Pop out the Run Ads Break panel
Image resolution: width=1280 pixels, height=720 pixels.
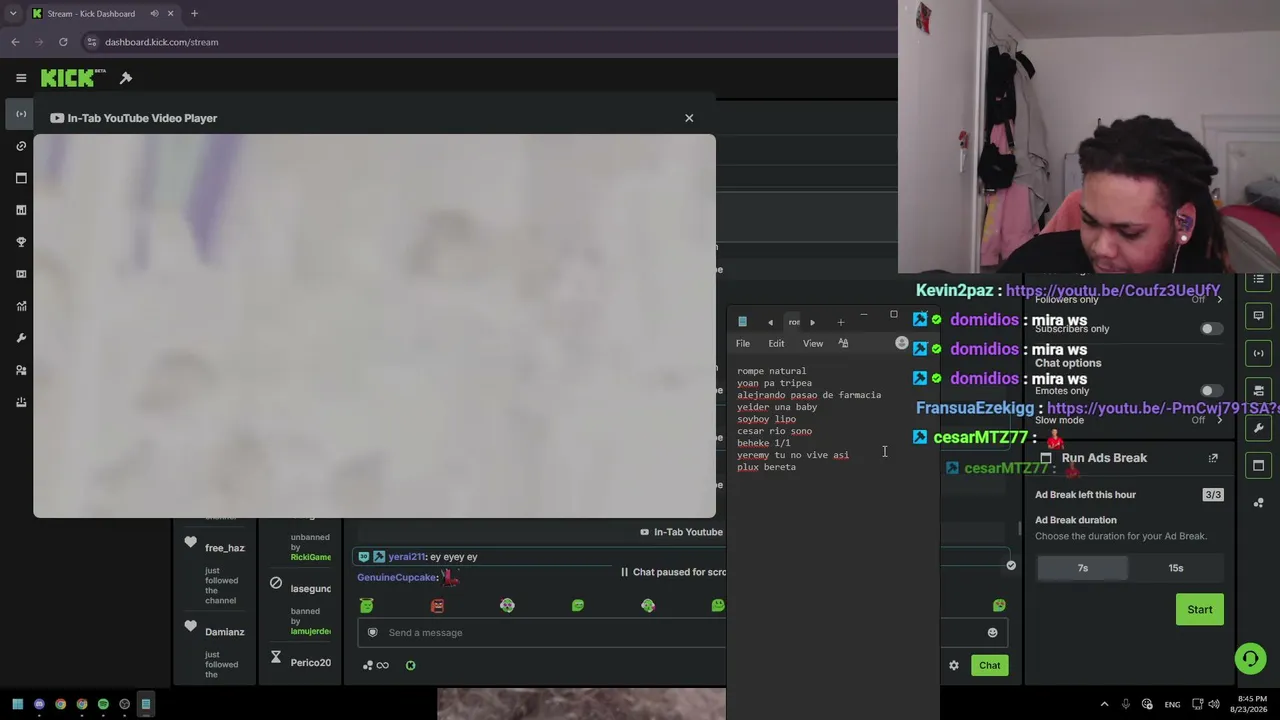1213,458
